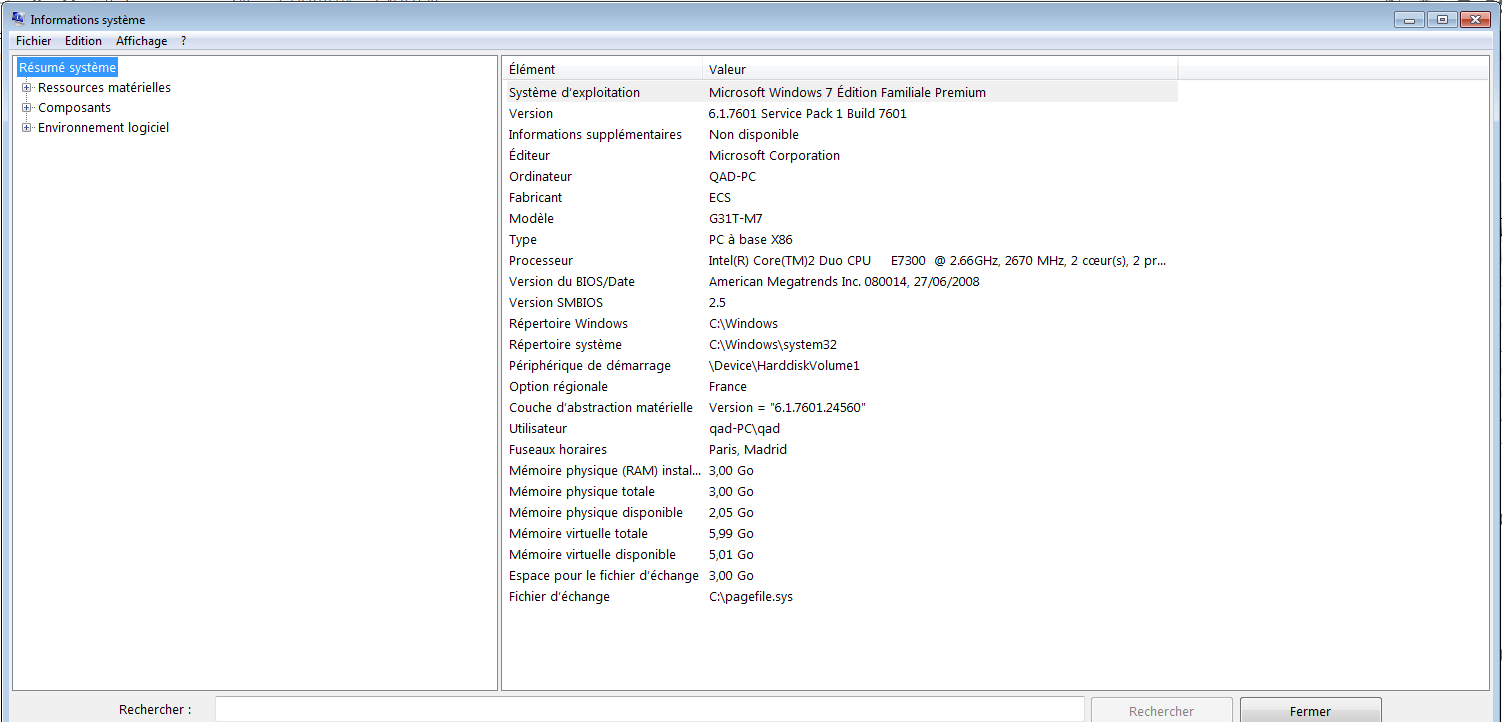Sort by the Élément column header
1502x722 pixels.
coord(602,69)
